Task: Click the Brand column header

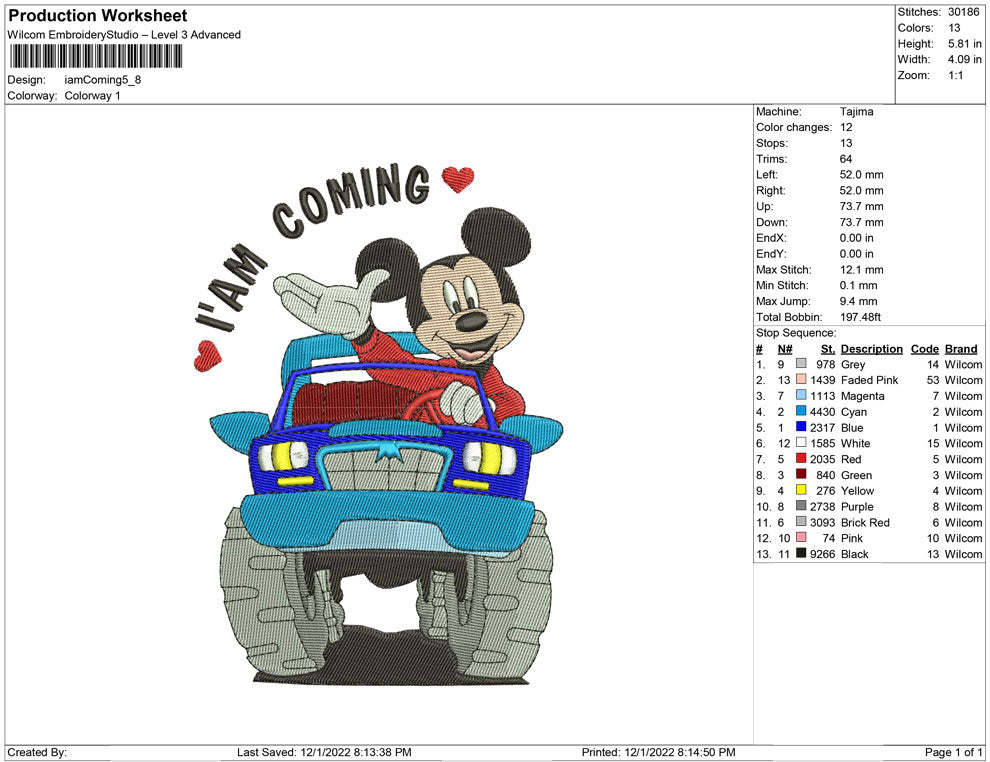Action: point(961,349)
